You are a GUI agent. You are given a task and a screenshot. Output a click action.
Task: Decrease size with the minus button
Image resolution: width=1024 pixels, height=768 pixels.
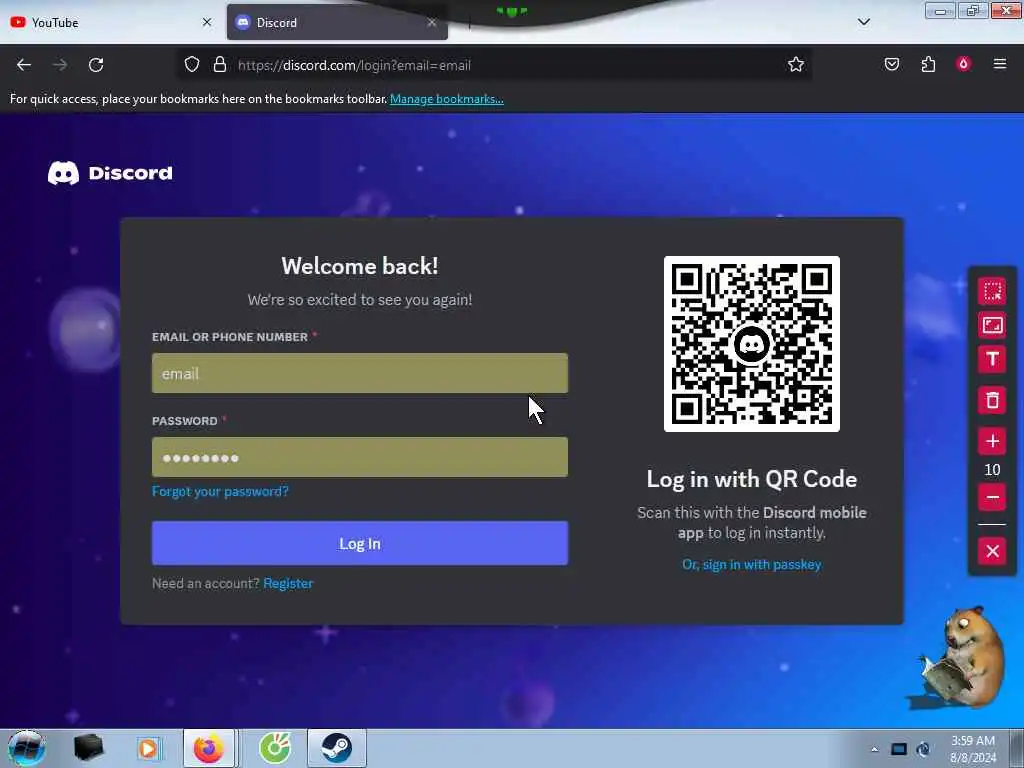[992, 498]
